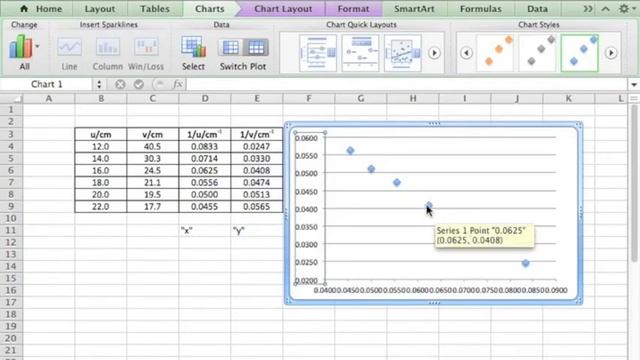The height and width of the screenshot is (360, 640).
Task: Open the Tables ribbon tab
Action: (x=155, y=9)
